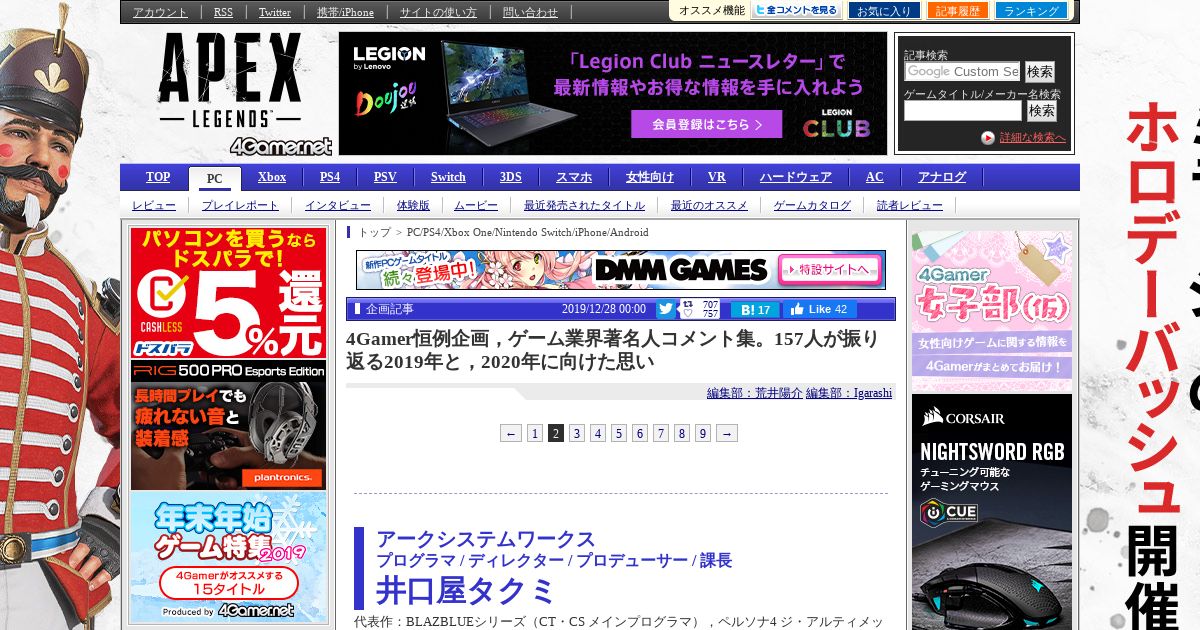This screenshot has height=630, width=1200.
Task: Open the 年末年始ゲーム特集2019 banner
Action: click(228, 556)
